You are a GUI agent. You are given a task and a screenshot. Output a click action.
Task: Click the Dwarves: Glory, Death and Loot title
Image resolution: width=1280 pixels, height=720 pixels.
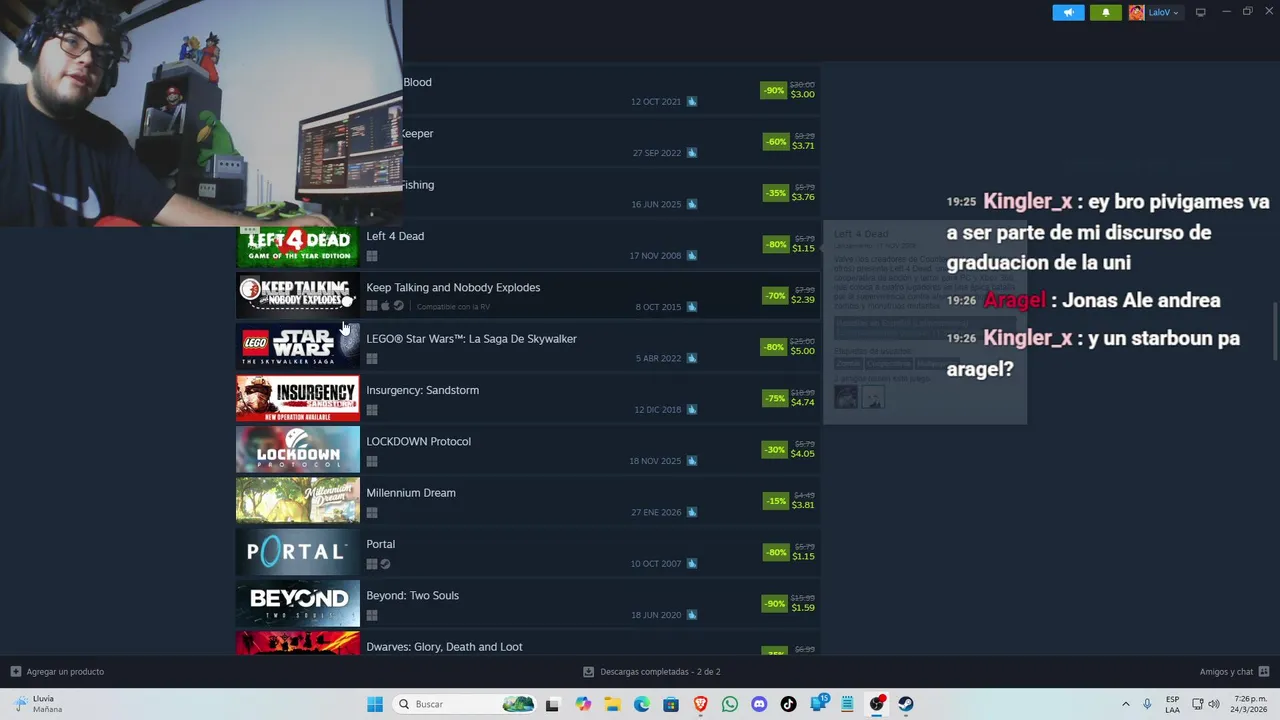click(444, 647)
